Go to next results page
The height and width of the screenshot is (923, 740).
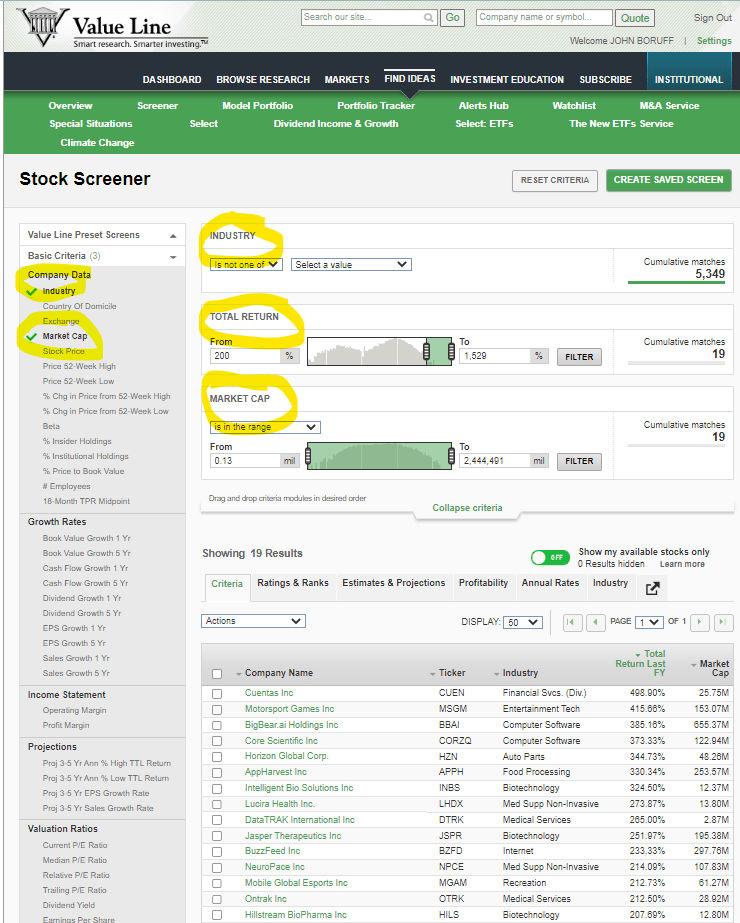point(701,622)
